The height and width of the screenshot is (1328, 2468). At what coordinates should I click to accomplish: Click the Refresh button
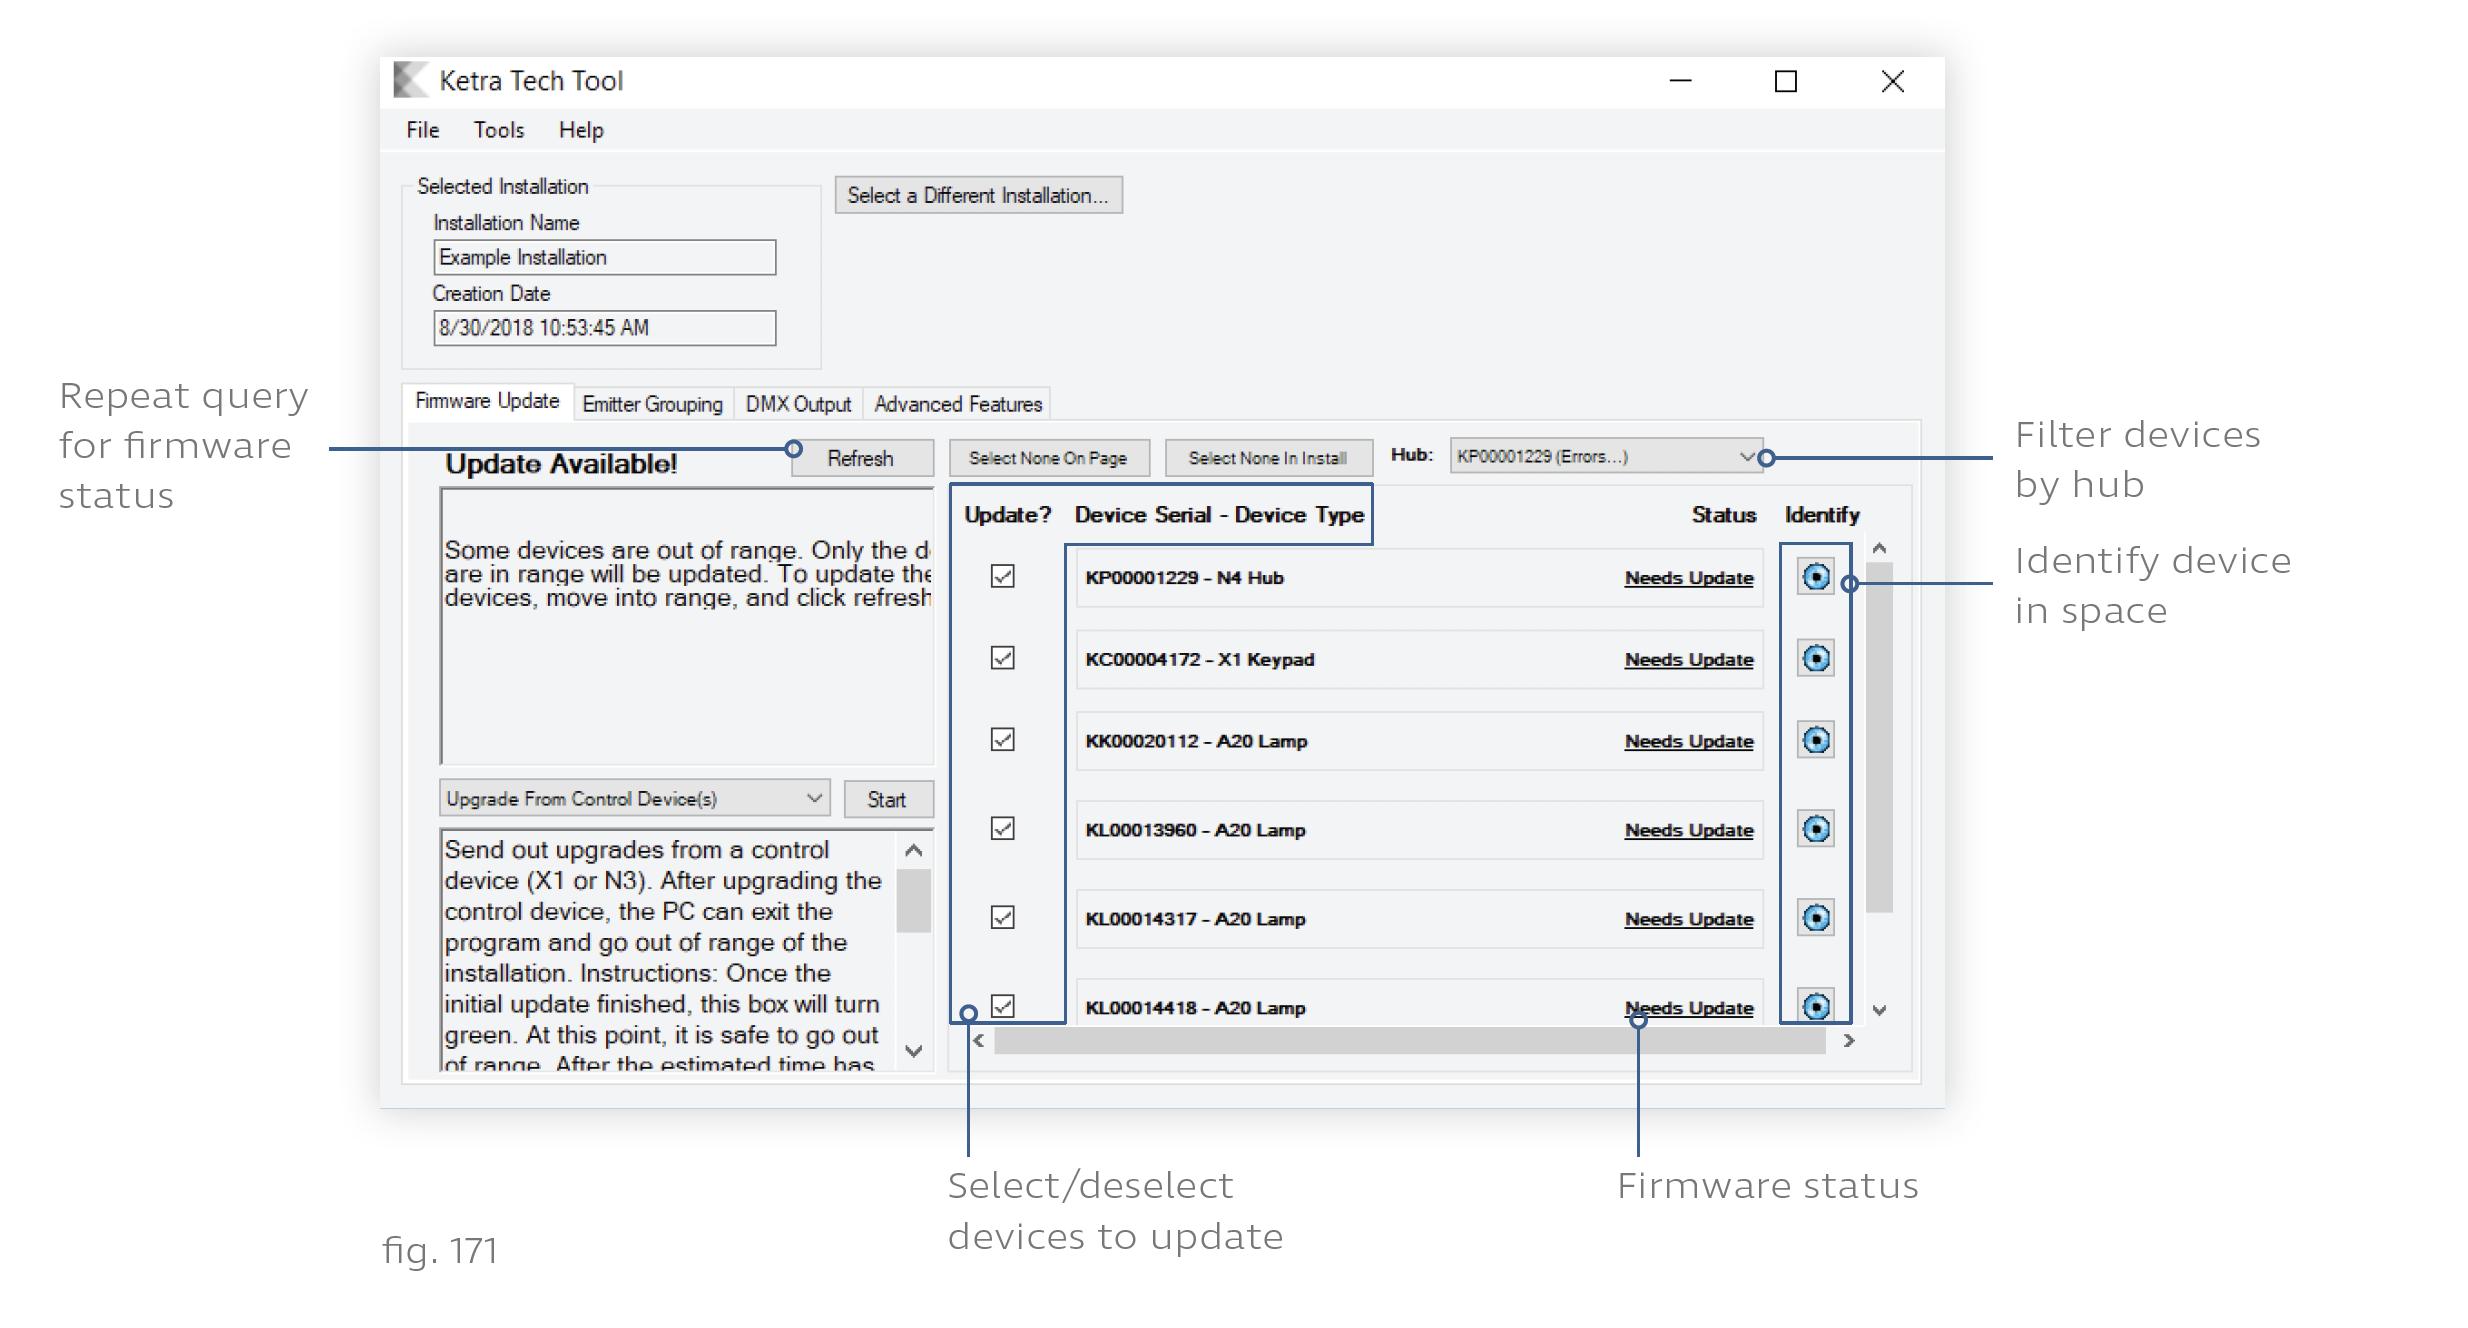pos(860,459)
